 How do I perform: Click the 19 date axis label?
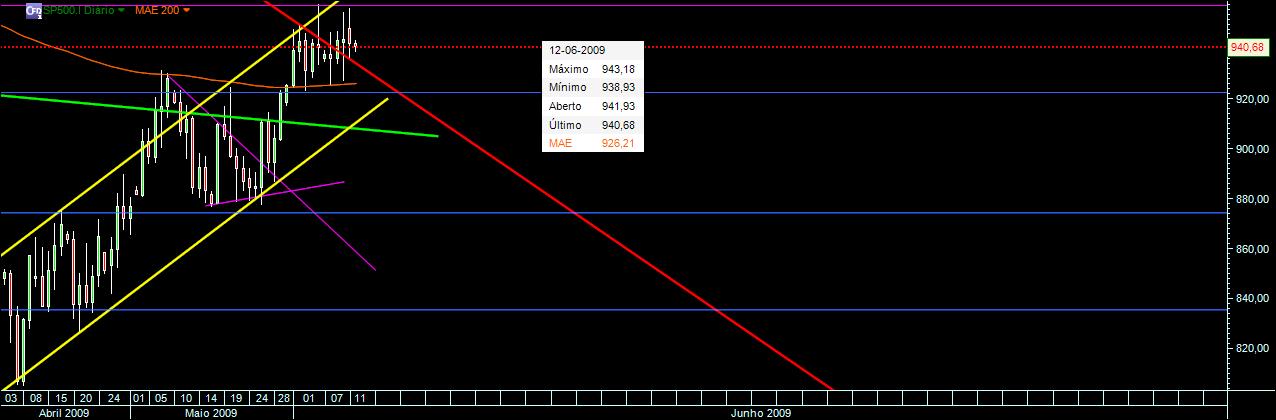(x=238, y=397)
